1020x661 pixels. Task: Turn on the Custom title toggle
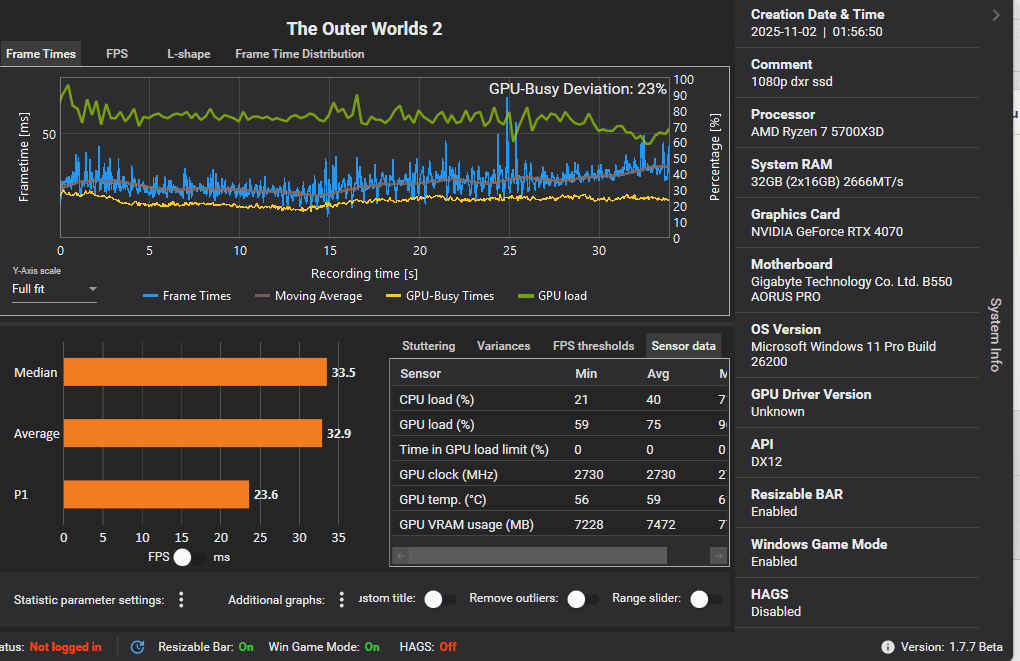click(x=439, y=599)
